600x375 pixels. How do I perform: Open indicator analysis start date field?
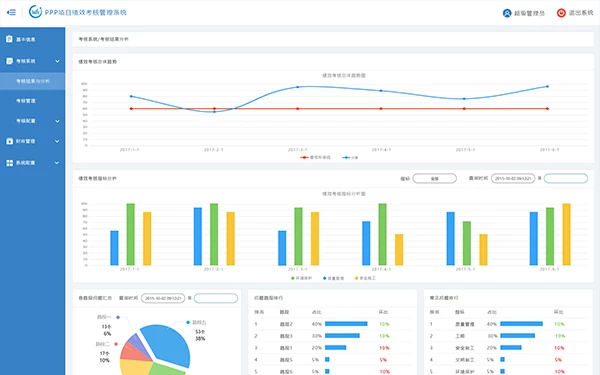[x=513, y=179]
